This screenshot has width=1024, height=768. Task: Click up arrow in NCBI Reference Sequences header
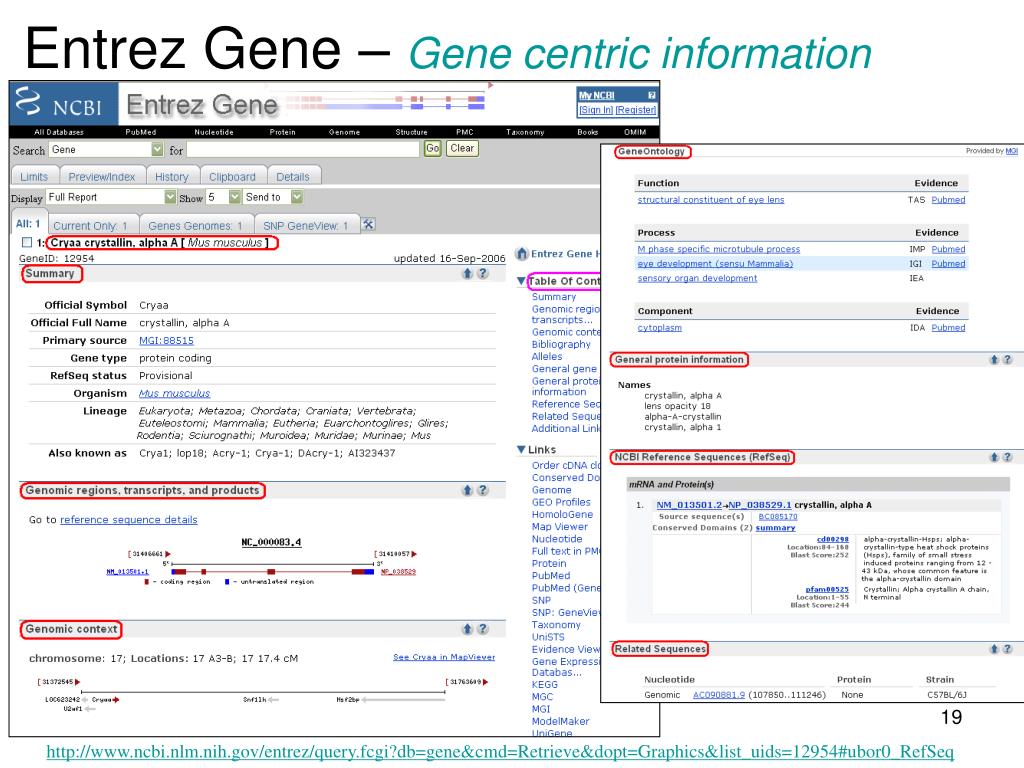(994, 457)
